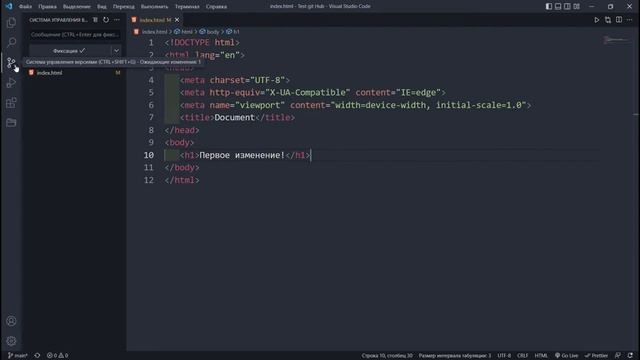The height and width of the screenshot is (360, 640).
Task: Toggle the secondary side bar layout icon
Action: pyautogui.click(x=567, y=6)
